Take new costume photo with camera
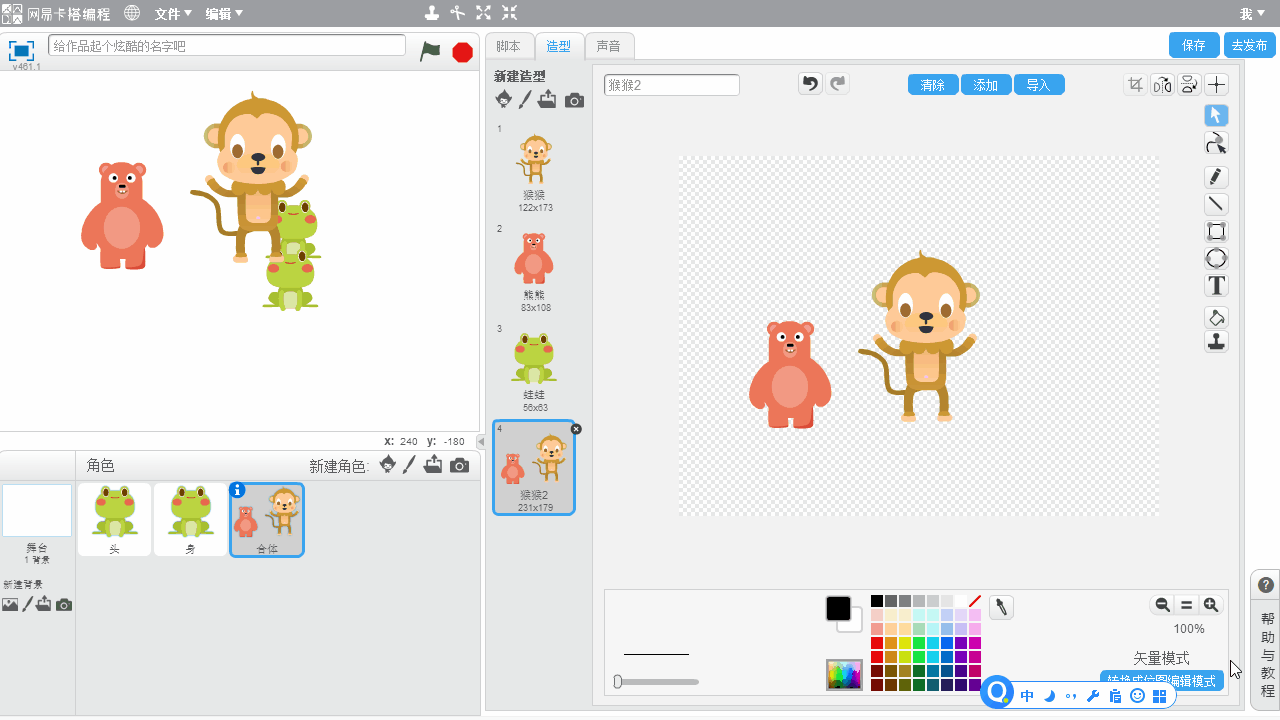Screen dimensions: 1280x720 (574, 100)
